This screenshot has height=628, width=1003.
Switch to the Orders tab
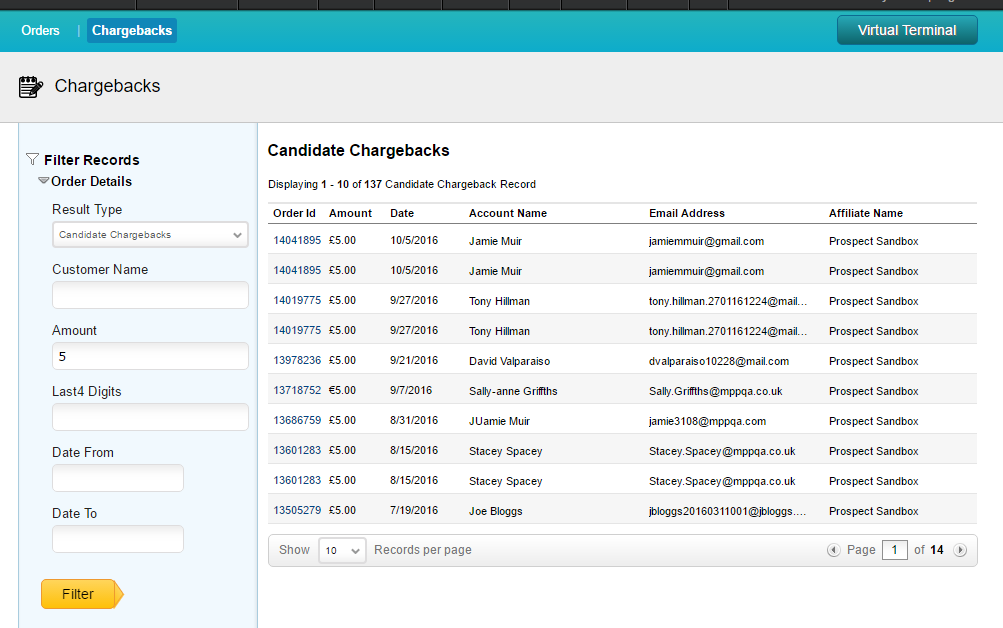coord(41,31)
